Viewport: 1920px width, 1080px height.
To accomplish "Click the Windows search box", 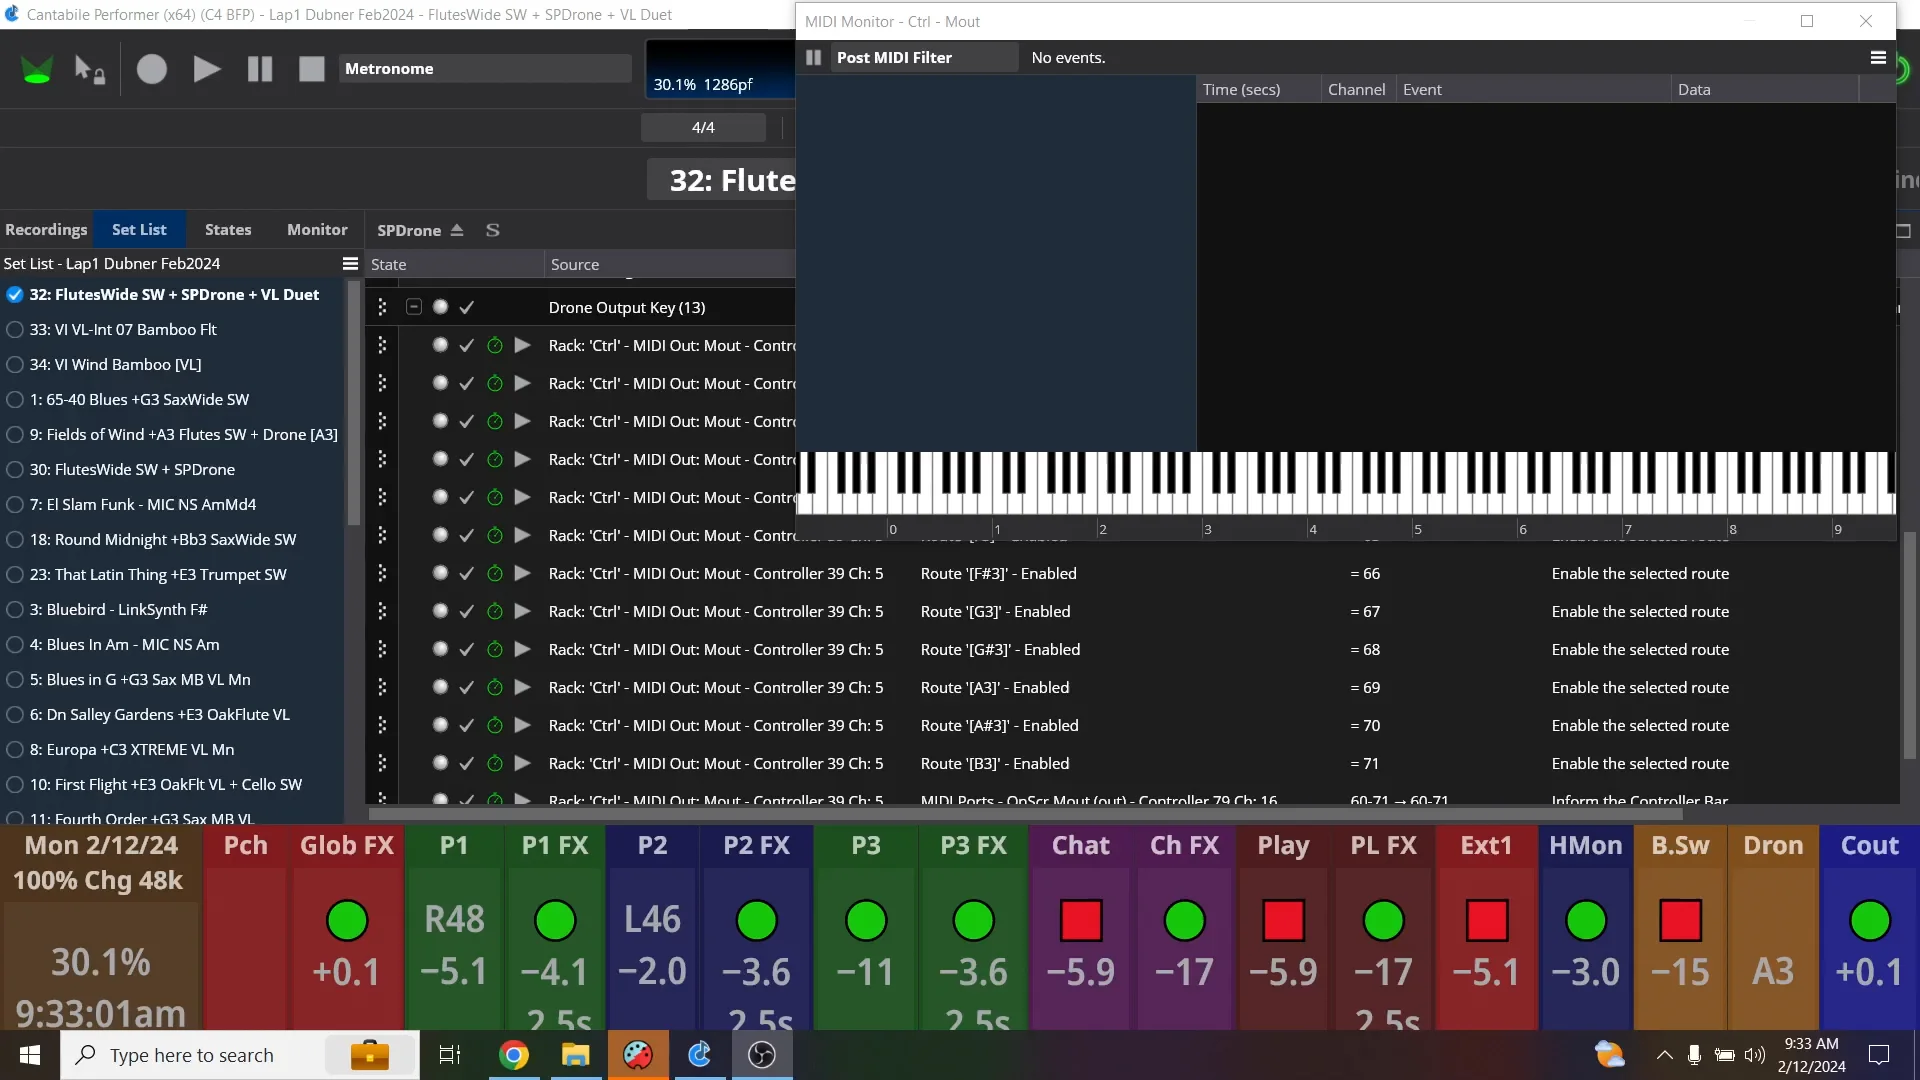I will tap(240, 1055).
